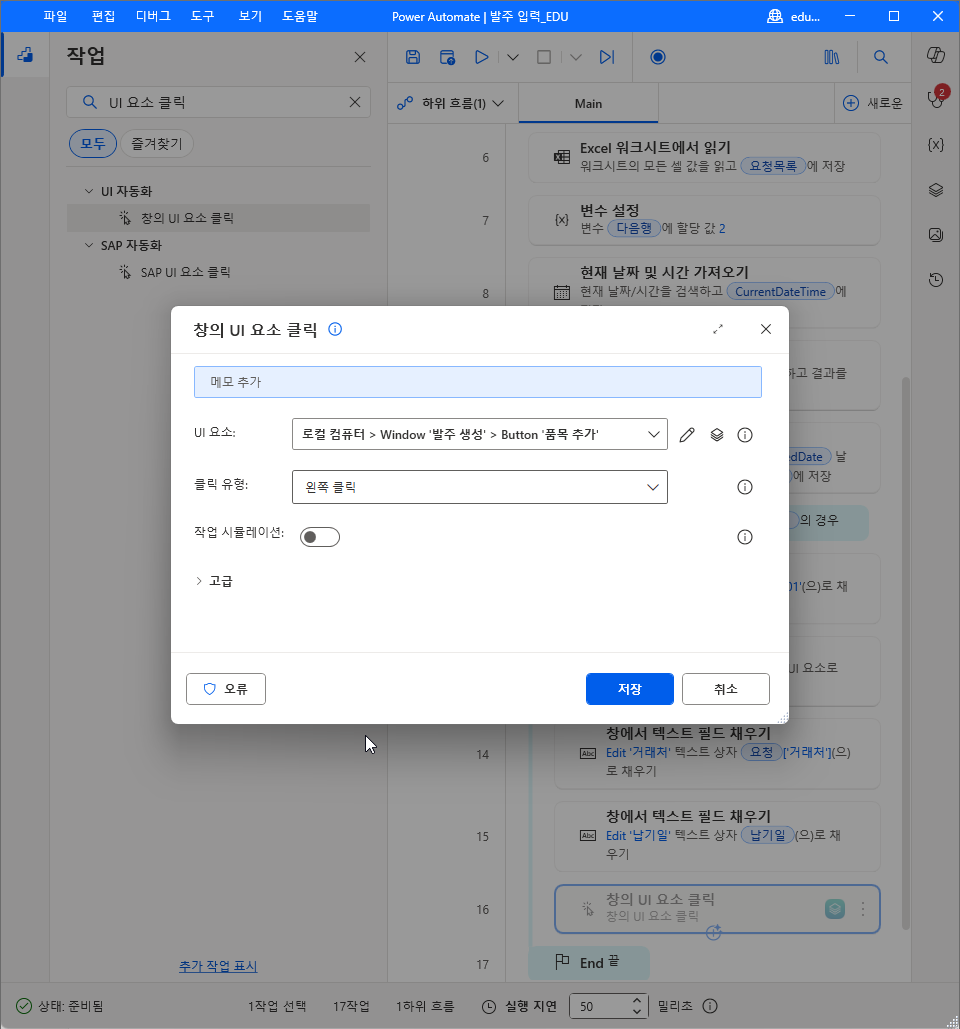Open the dropdown arrow beside Stop
960x1029 pixels.
pyautogui.click(x=575, y=57)
